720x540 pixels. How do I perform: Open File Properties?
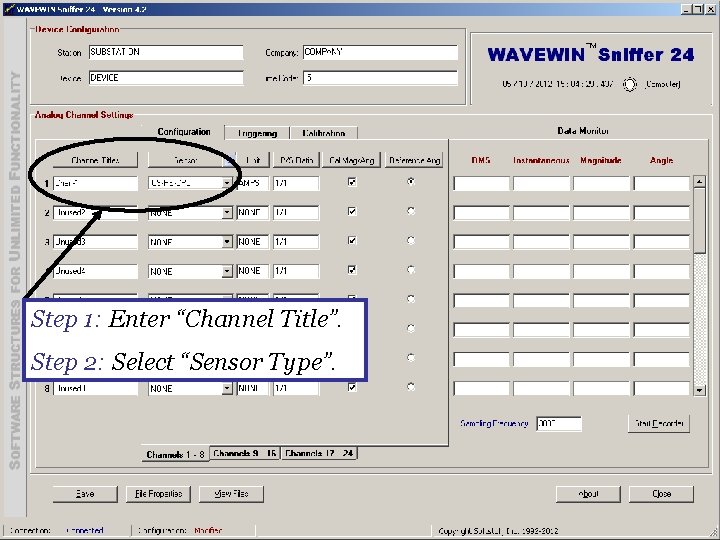click(x=158, y=494)
